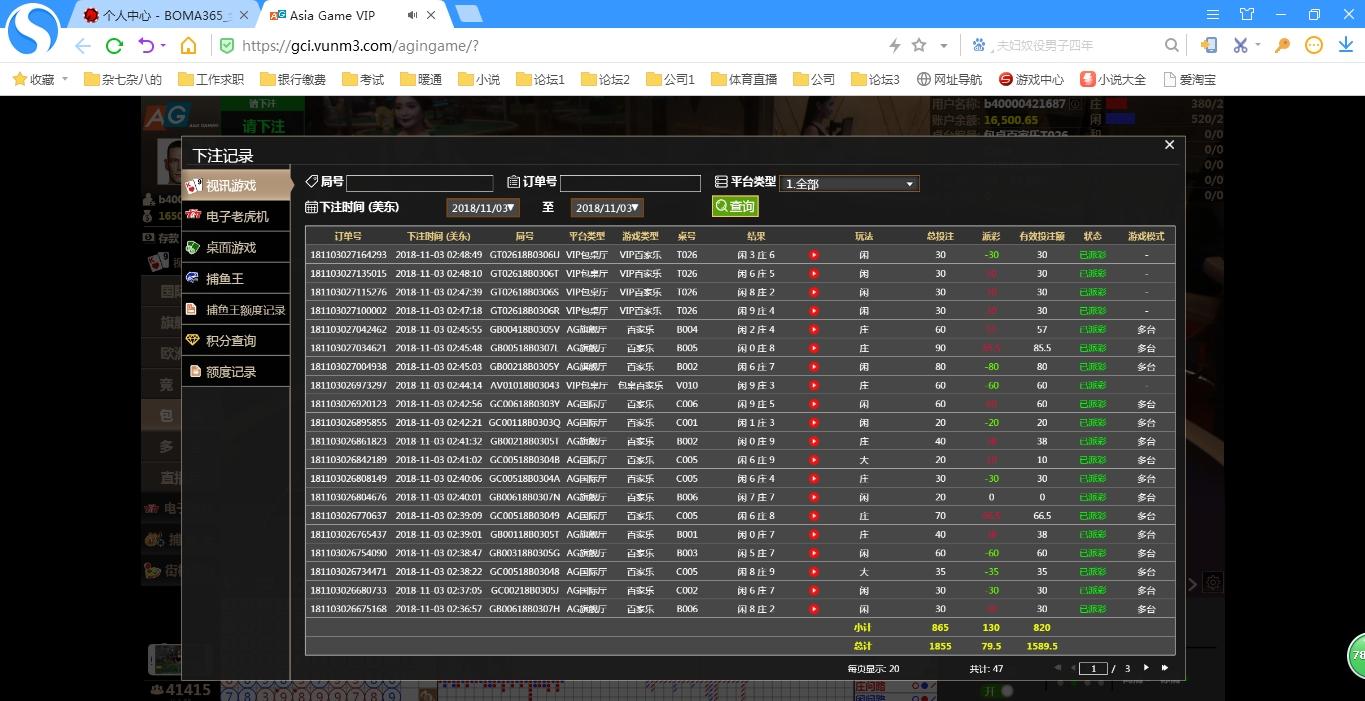Play replay for the last row order 181103026675168
Image resolution: width=1365 pixels, height=701 pixels.
pyautogui.click(x=814, y=609)
